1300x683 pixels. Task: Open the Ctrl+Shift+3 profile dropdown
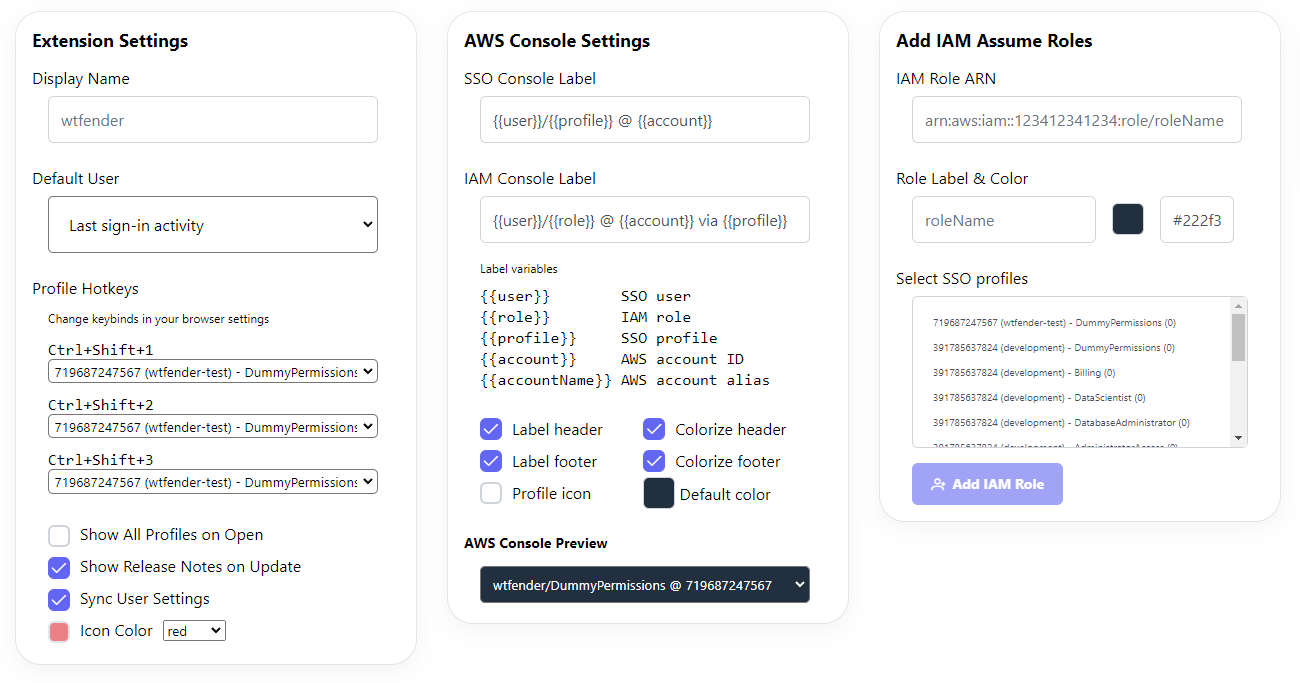(x=213, y=482)
